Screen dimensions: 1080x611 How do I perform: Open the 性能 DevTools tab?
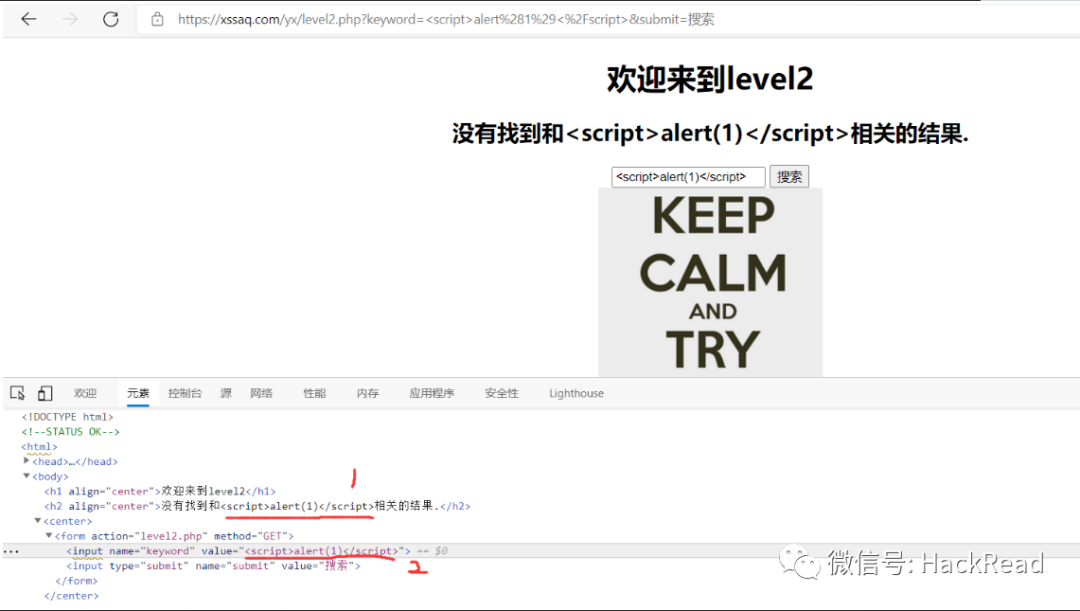point(314,393)
